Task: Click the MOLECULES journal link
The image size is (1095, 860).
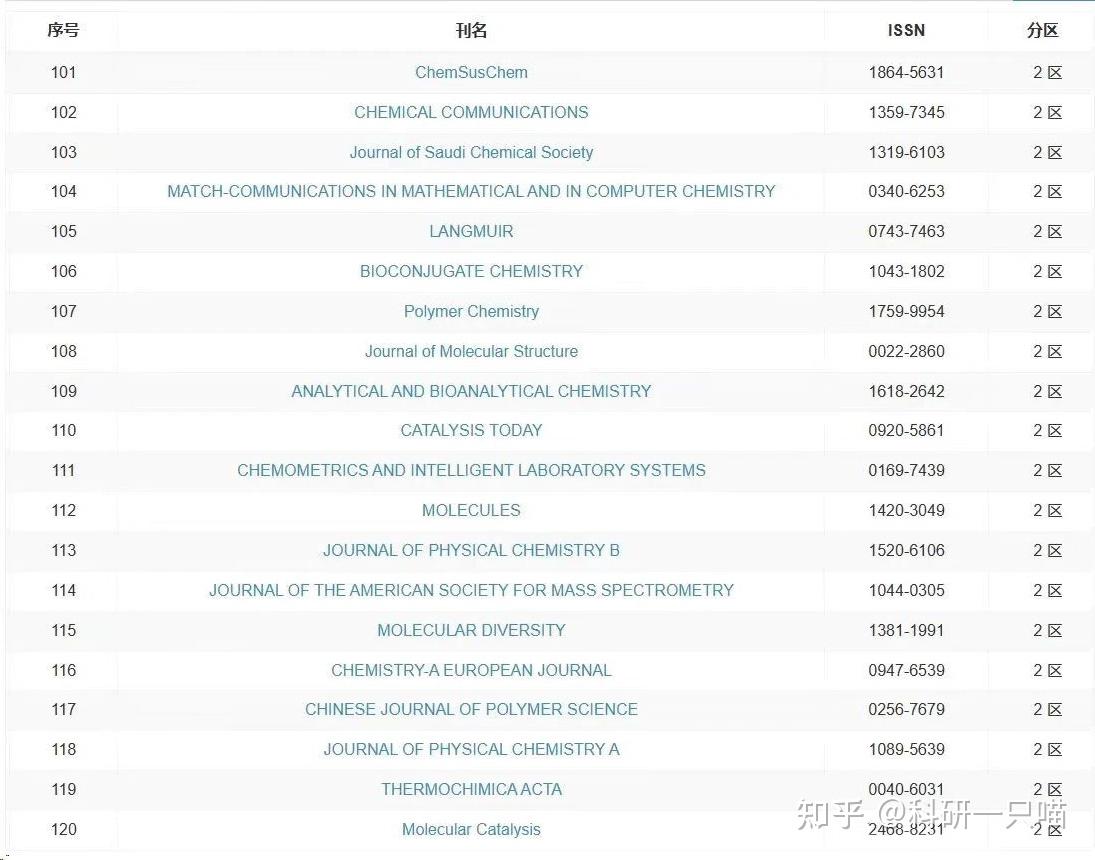Action: coord(471,510)
